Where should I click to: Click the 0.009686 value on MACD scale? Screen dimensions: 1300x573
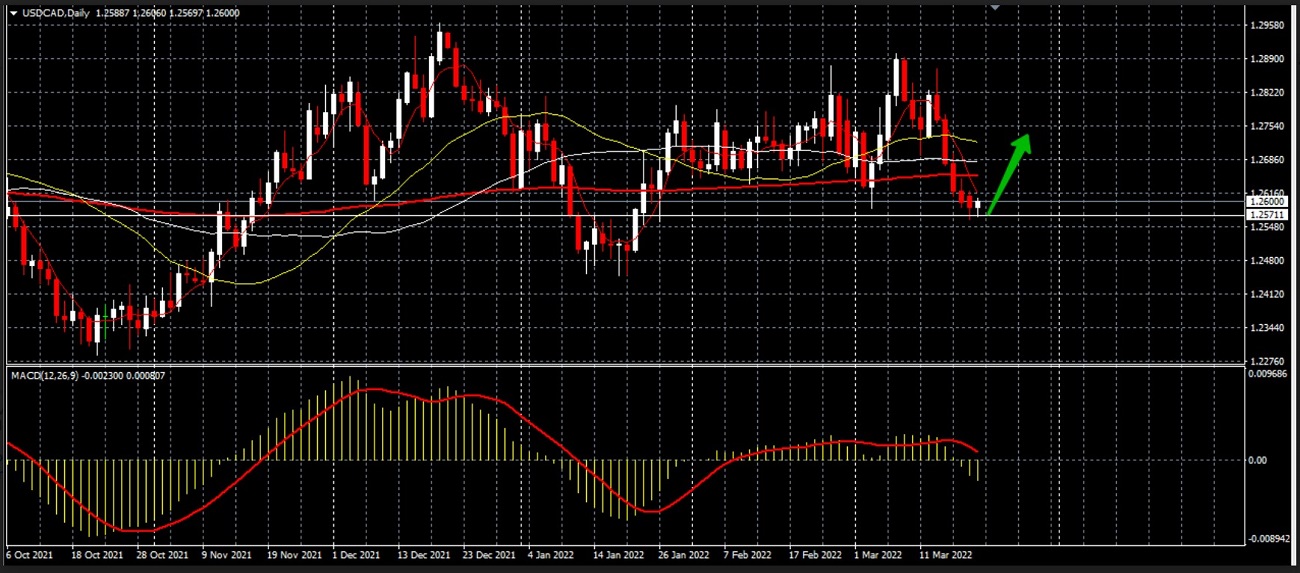point(1269,374)
